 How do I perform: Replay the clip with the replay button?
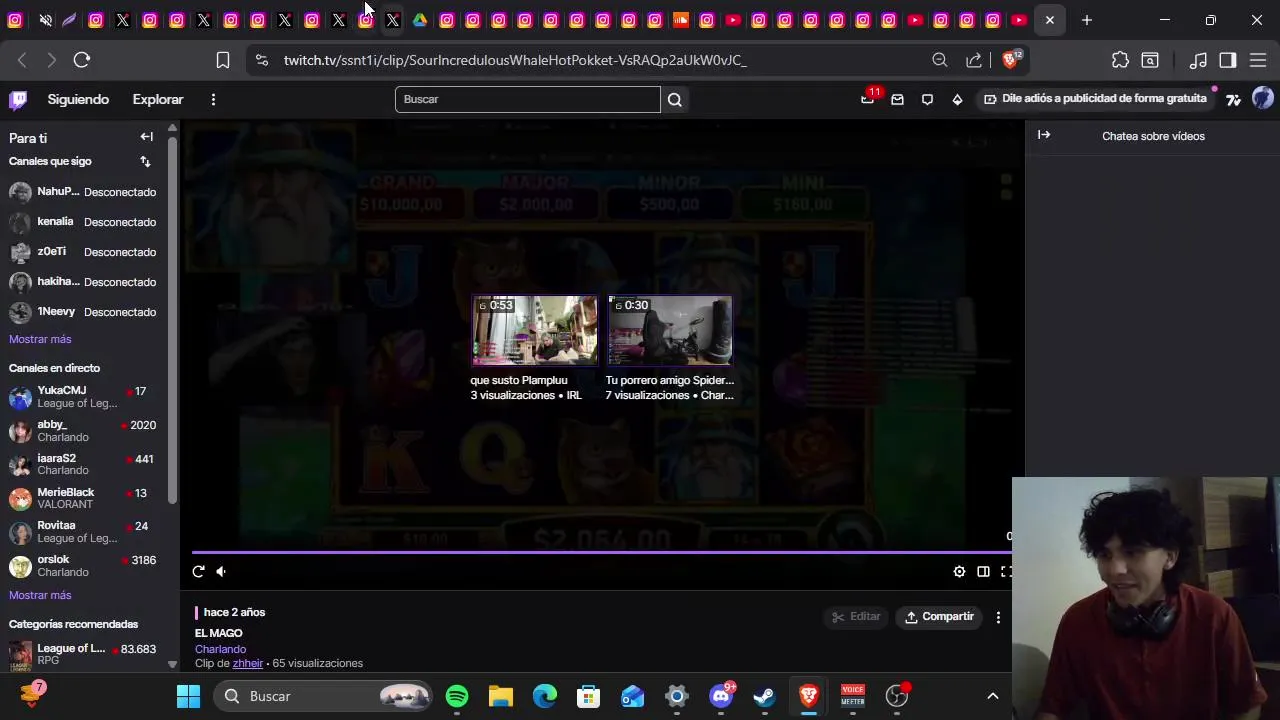click(198, 571)
